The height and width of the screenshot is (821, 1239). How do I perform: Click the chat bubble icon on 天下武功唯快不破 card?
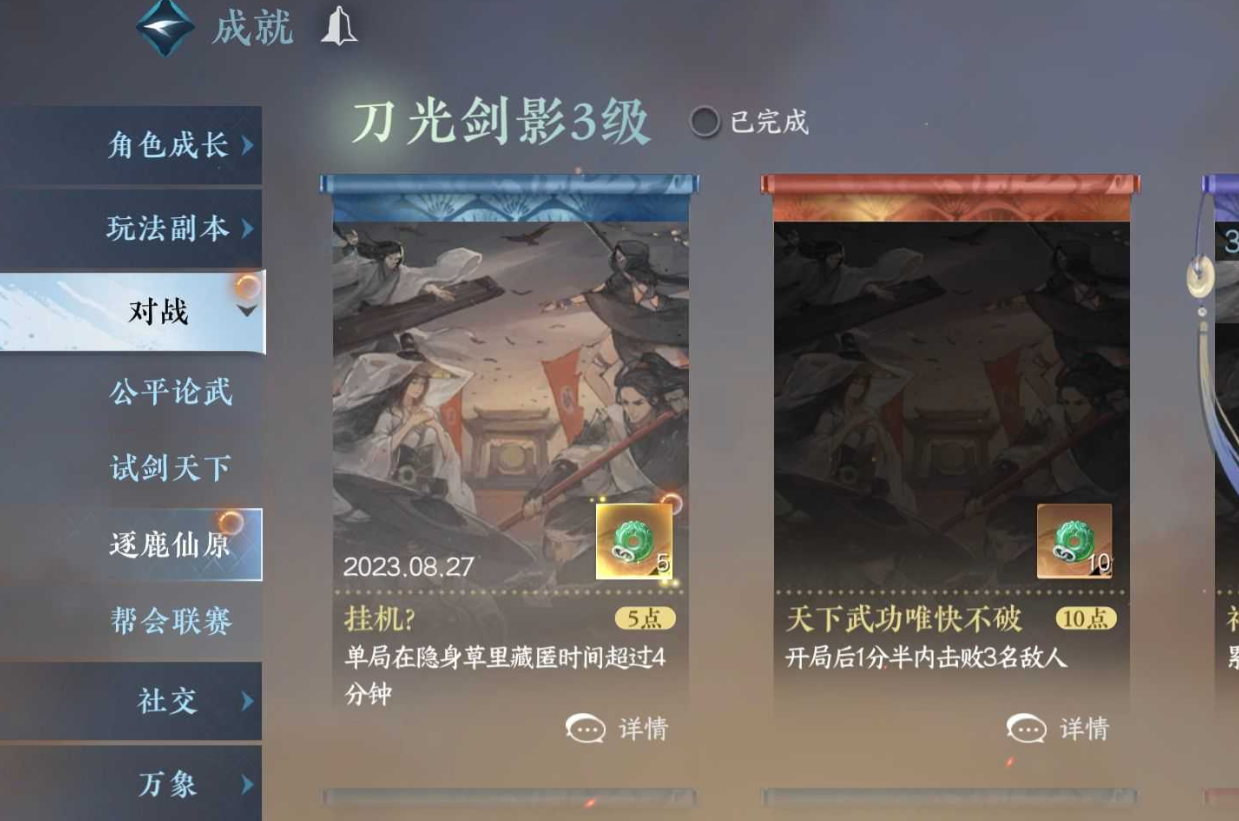pos(1027,729)
